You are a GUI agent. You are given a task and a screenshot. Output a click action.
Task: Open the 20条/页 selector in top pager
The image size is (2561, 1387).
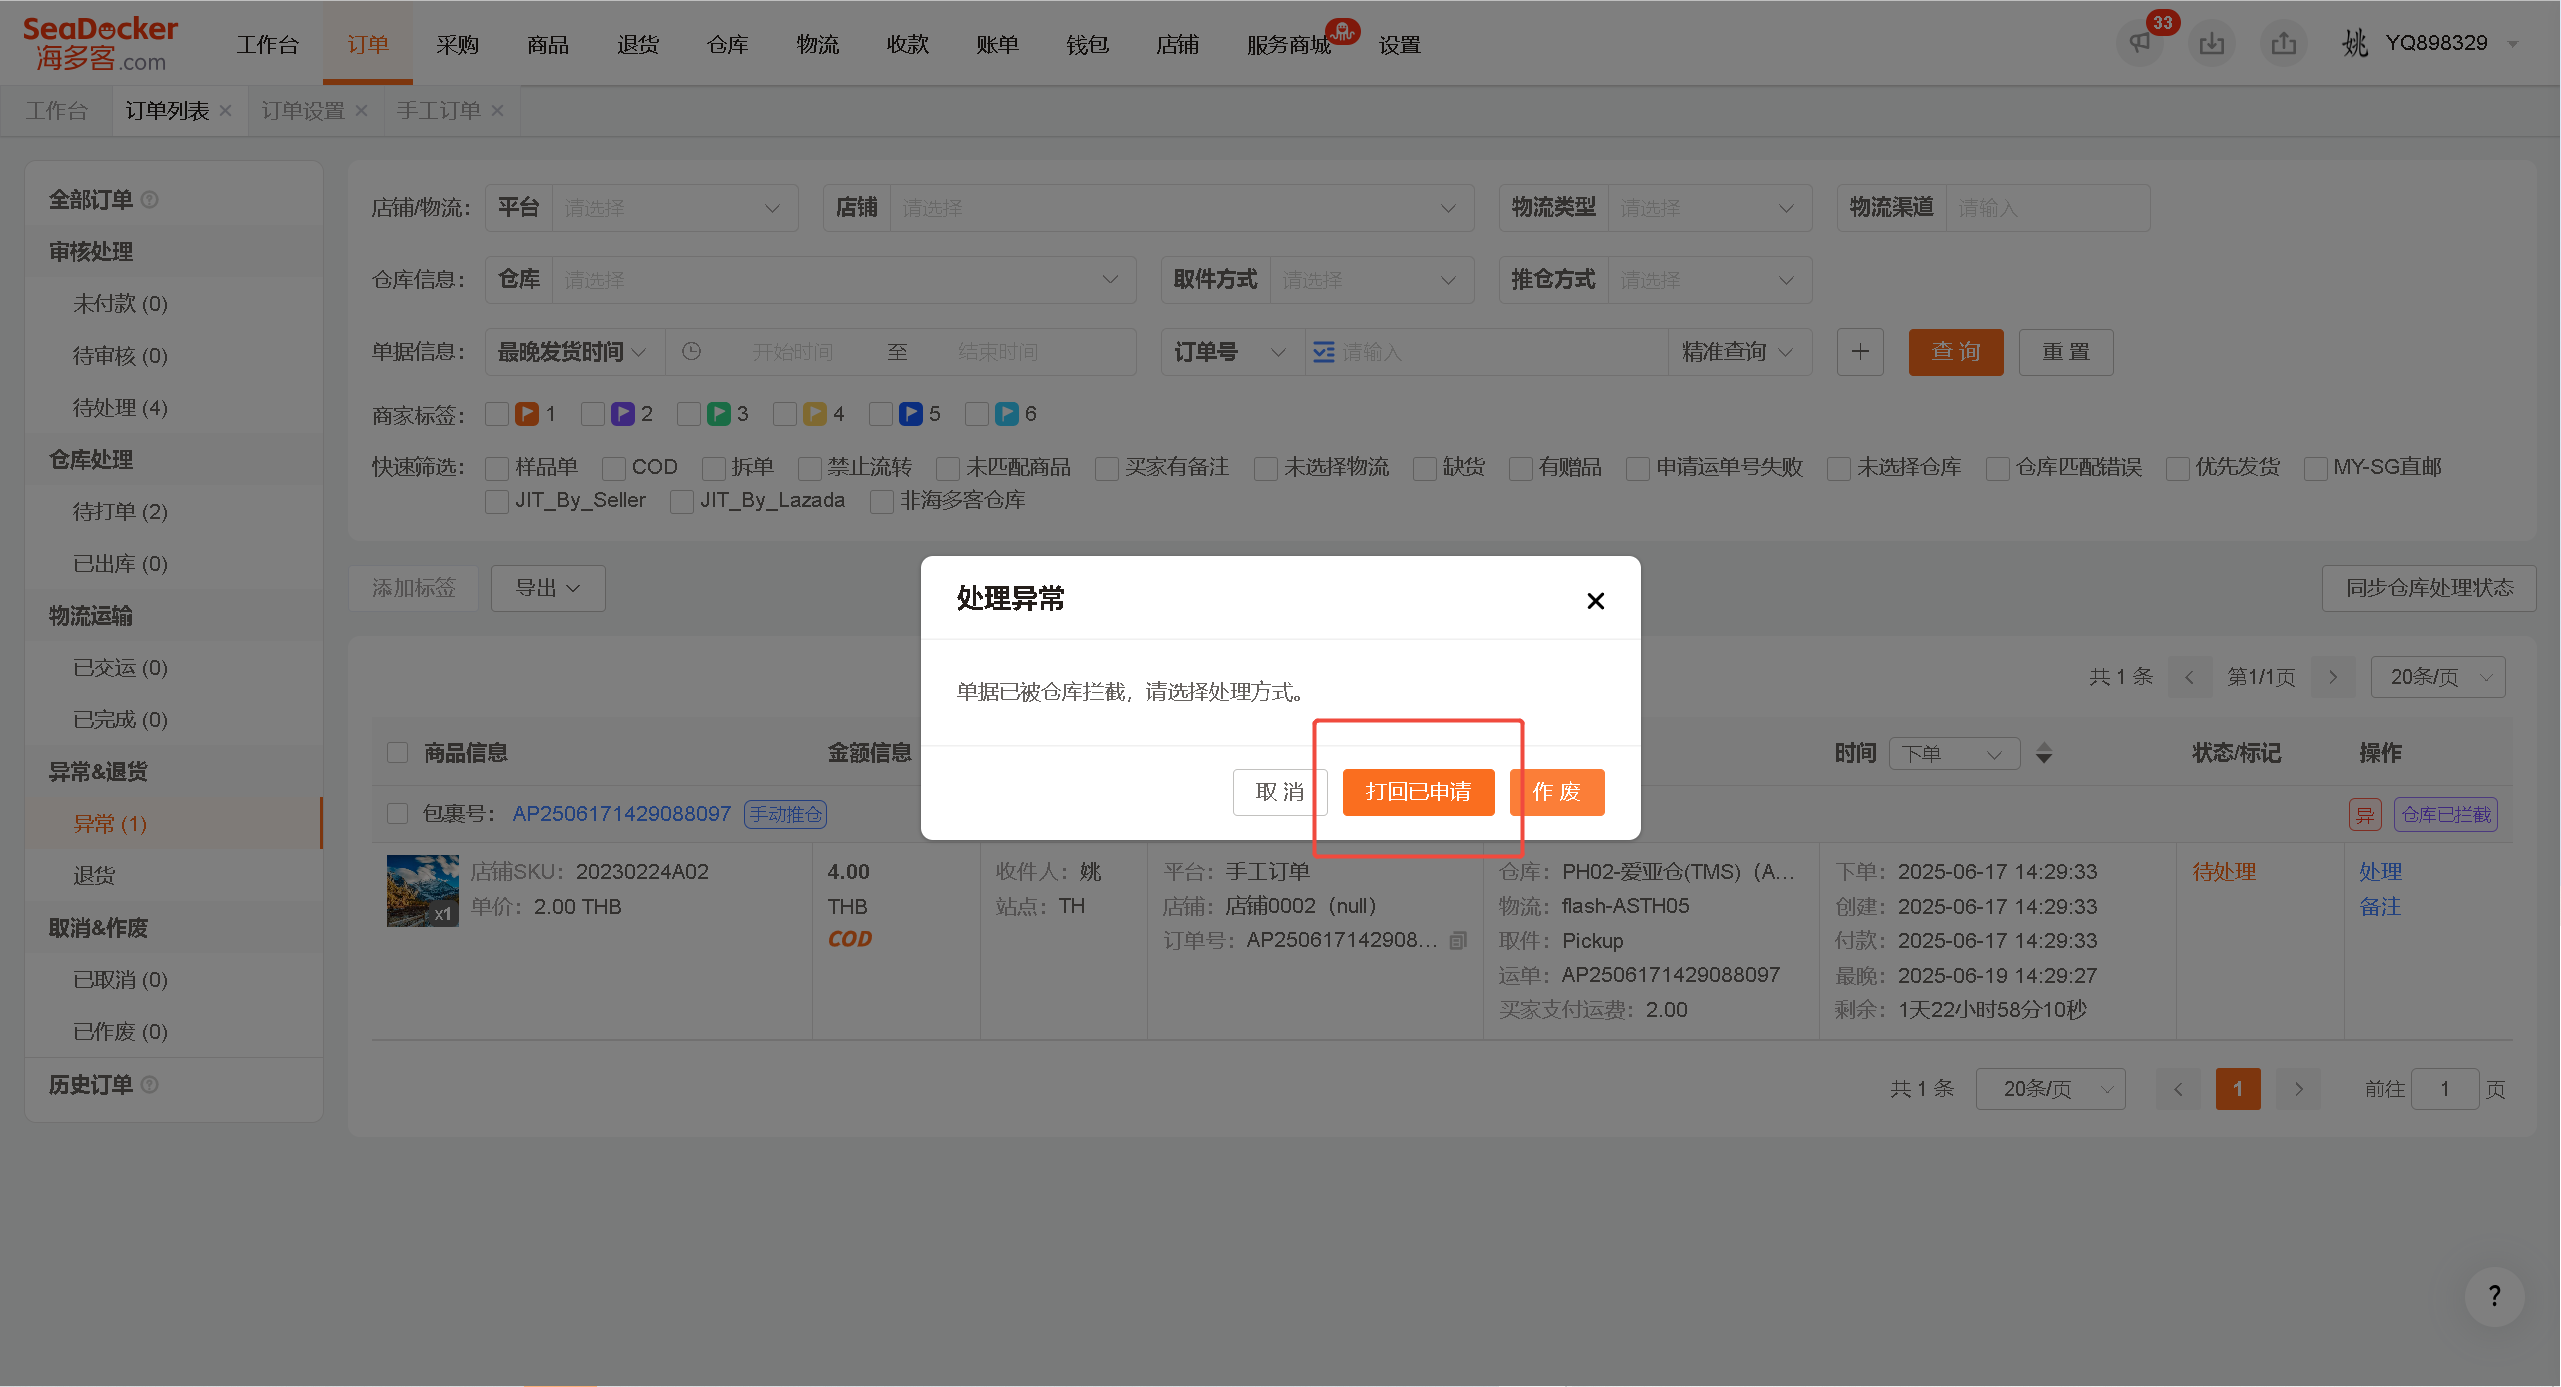pos(2438,677)
